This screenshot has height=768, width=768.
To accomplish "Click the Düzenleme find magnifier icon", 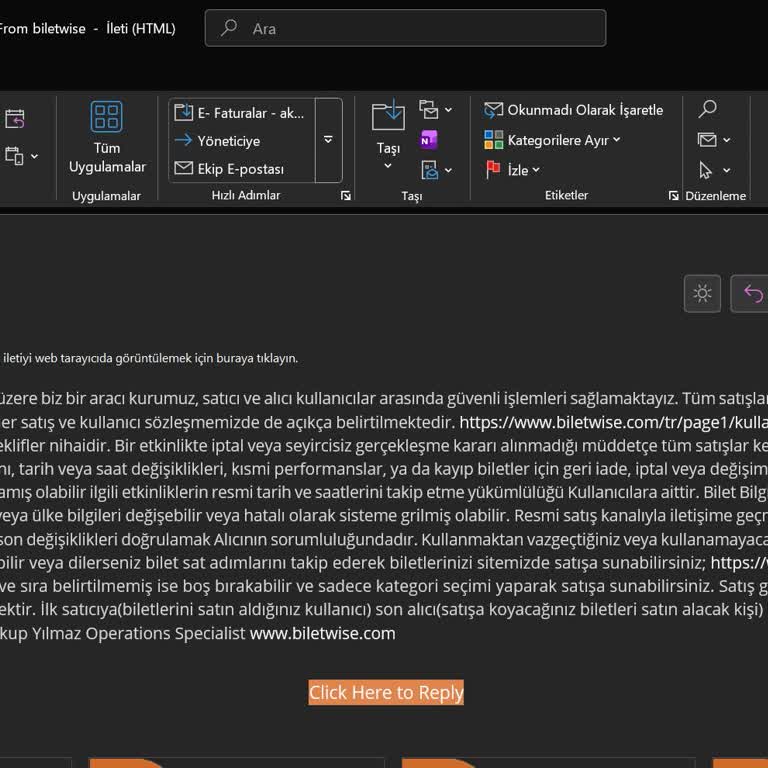I will [707, 109].
